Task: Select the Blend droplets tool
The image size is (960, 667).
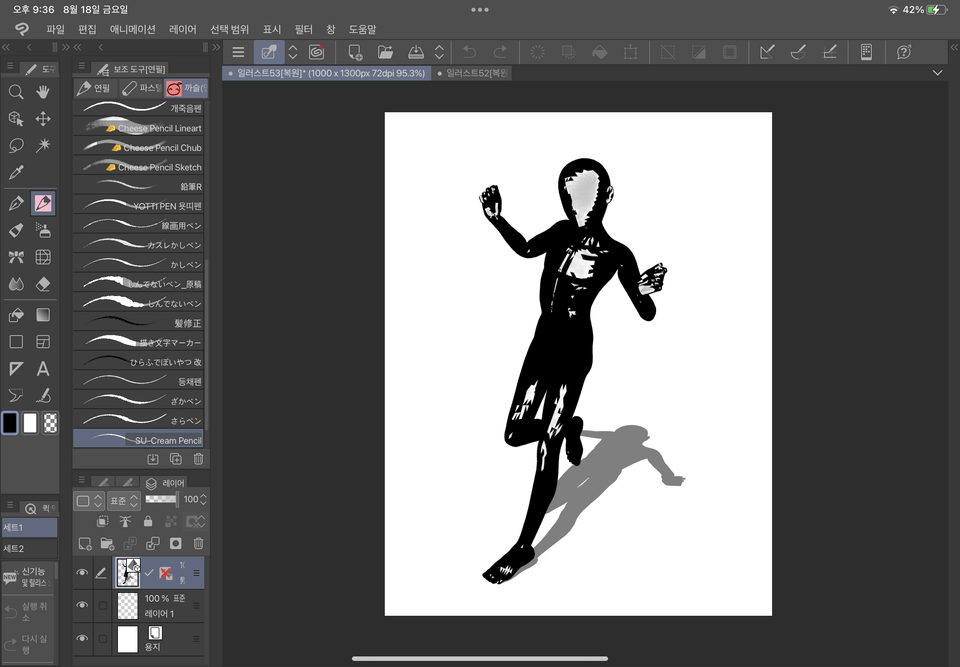Action: tap(16, 284)
